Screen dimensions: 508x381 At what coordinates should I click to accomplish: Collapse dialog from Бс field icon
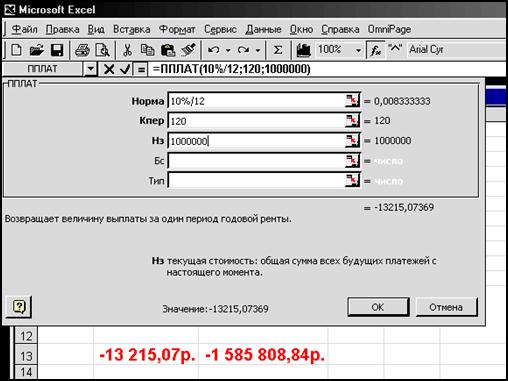pos(352,161)
